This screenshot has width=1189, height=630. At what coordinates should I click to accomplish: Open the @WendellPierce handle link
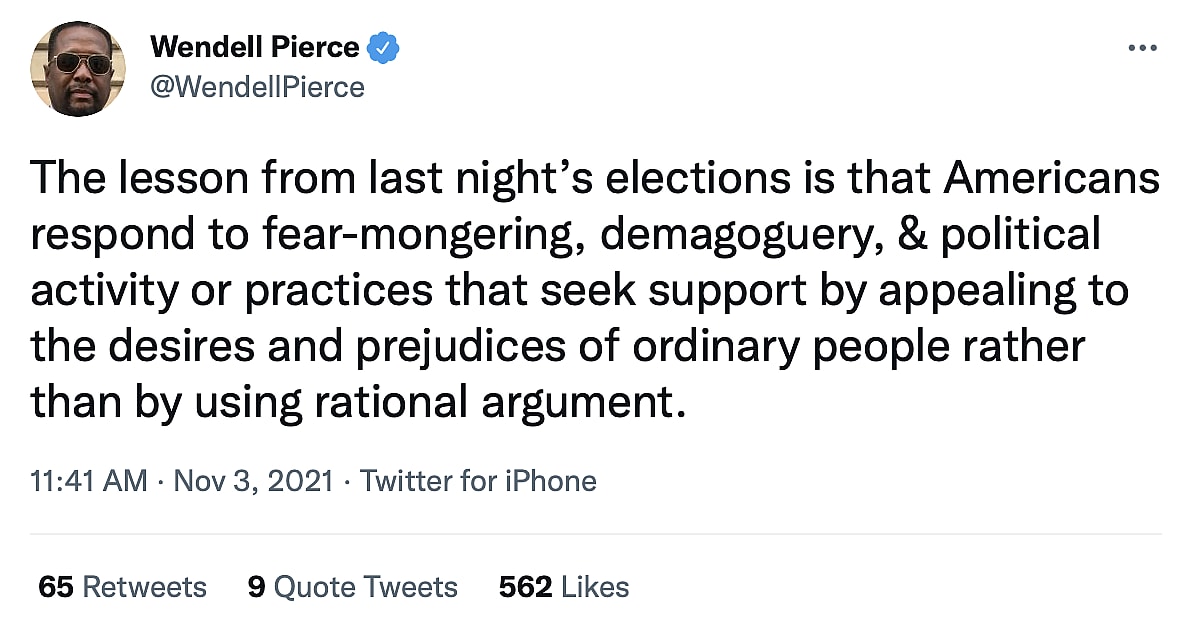tap(257, 87)
